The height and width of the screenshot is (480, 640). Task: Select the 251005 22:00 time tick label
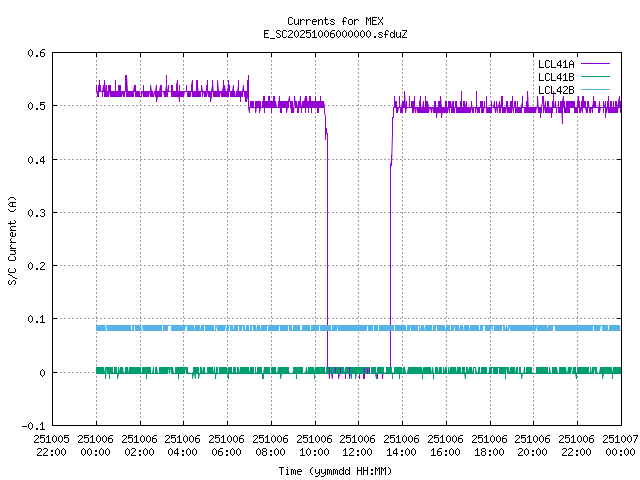pos(52,445)
